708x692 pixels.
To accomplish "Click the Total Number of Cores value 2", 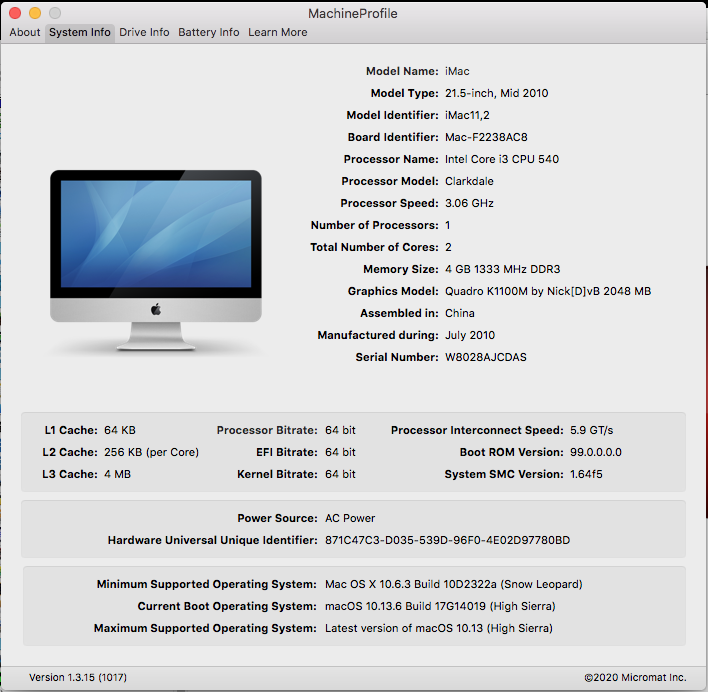I will (x=448, y=247).
